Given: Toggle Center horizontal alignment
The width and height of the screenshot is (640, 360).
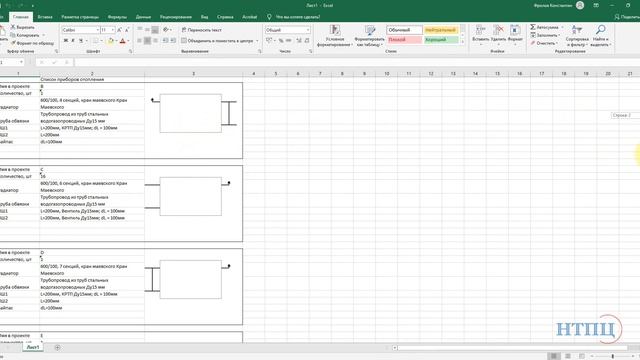Looking at the screenshot, I should (x=147, y=40).
